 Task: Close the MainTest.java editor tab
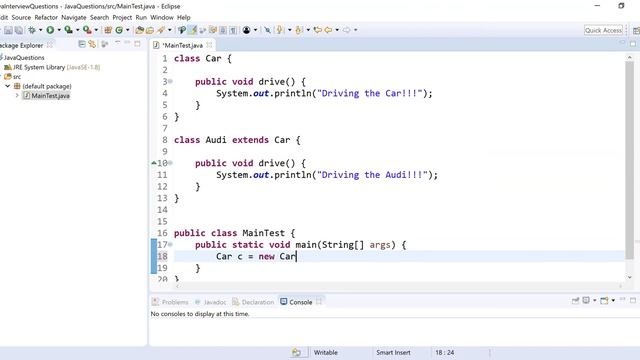(209, 45)
